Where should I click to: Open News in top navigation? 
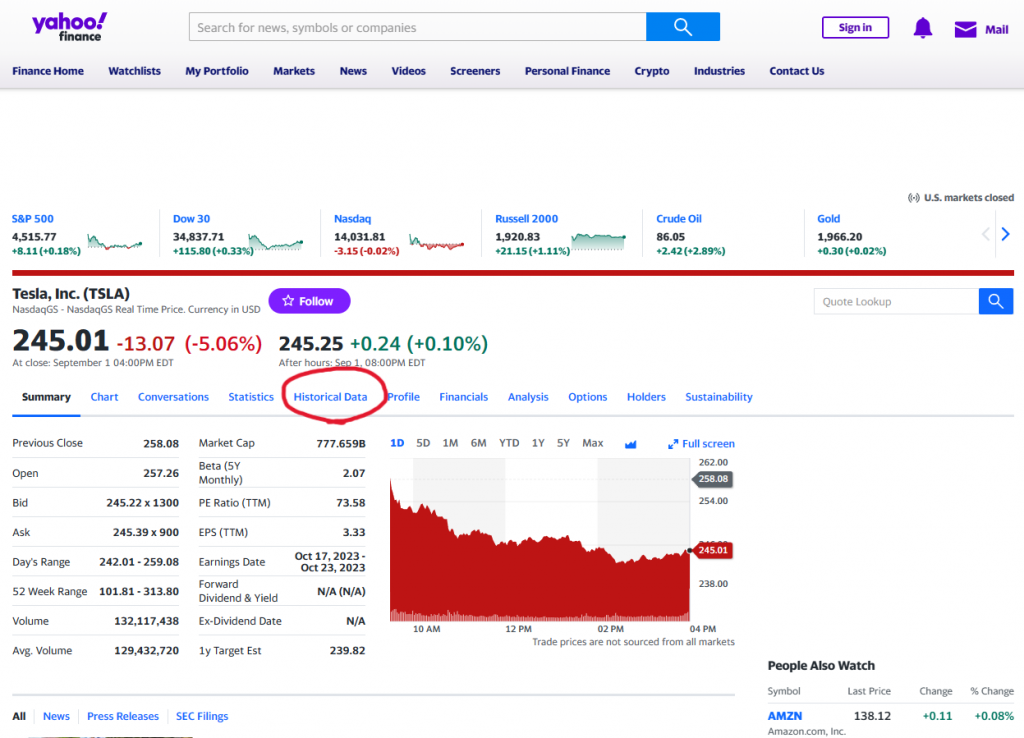point(353,71)
